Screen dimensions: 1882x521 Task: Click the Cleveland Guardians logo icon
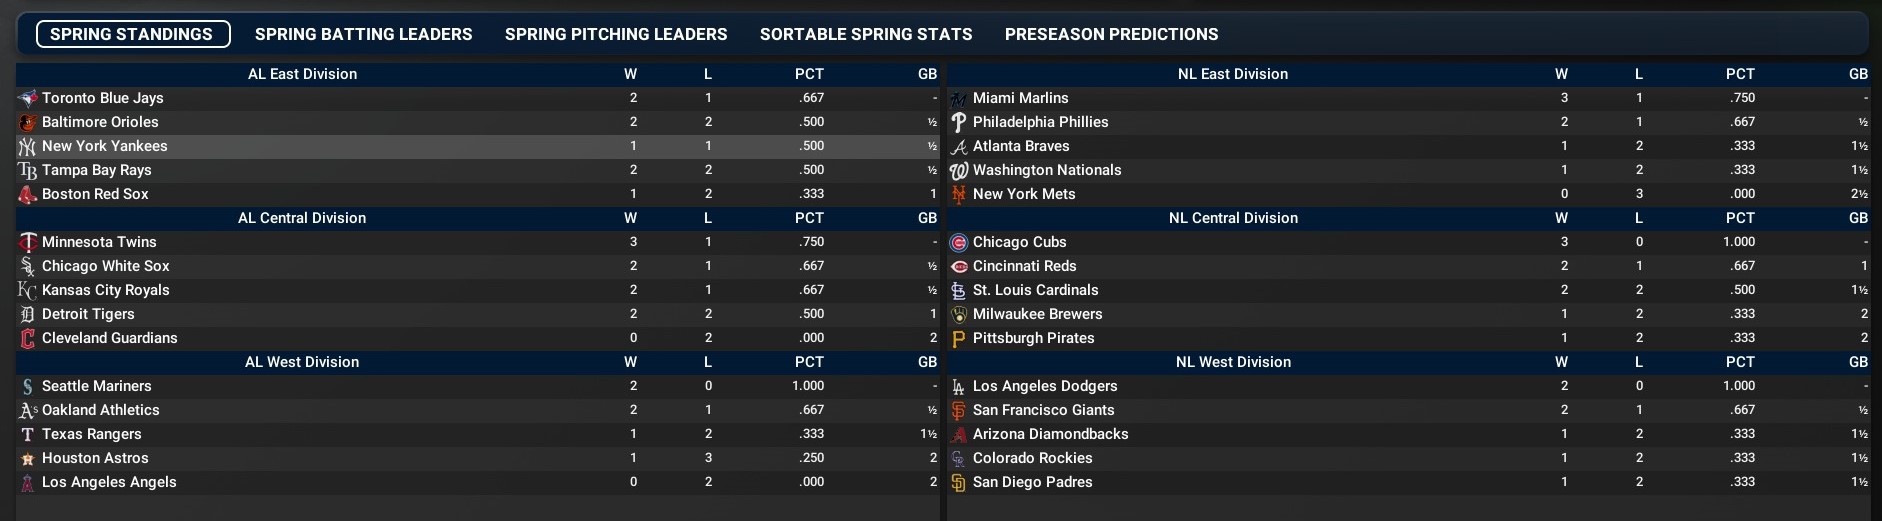[x=27, y=338]
